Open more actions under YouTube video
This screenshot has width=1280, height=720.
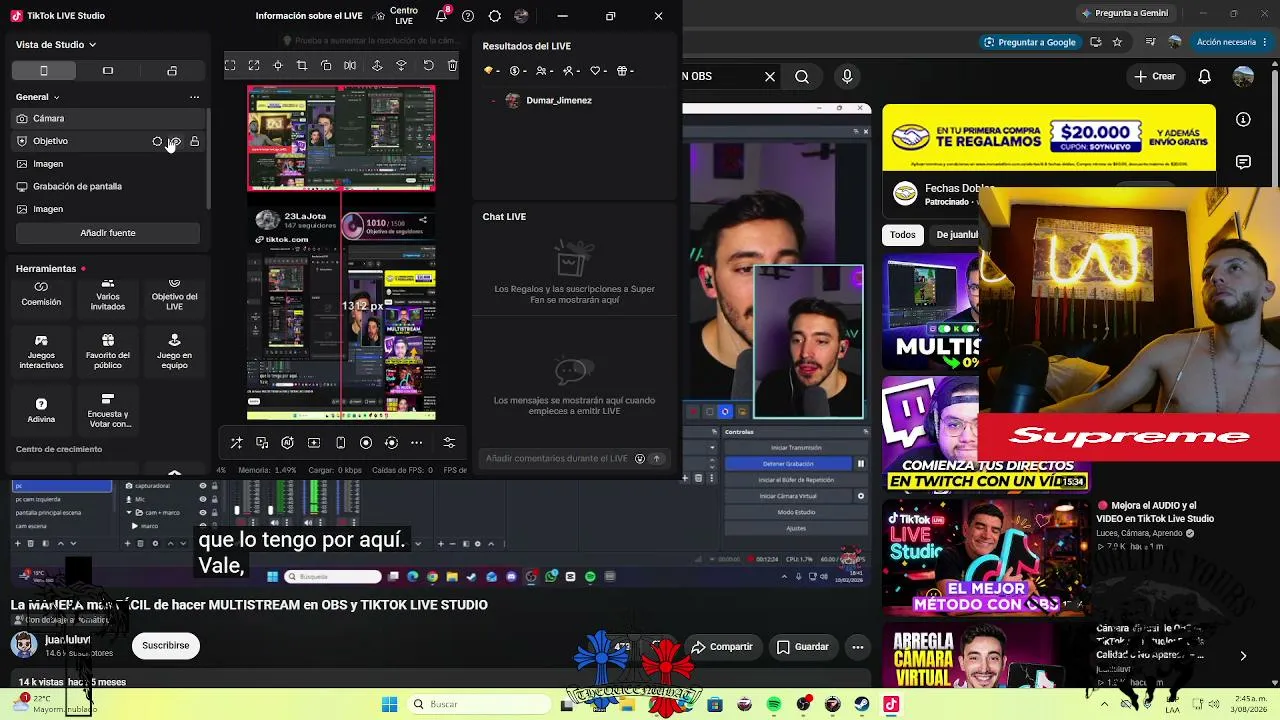pyautogui.click(x=858, y=647)
